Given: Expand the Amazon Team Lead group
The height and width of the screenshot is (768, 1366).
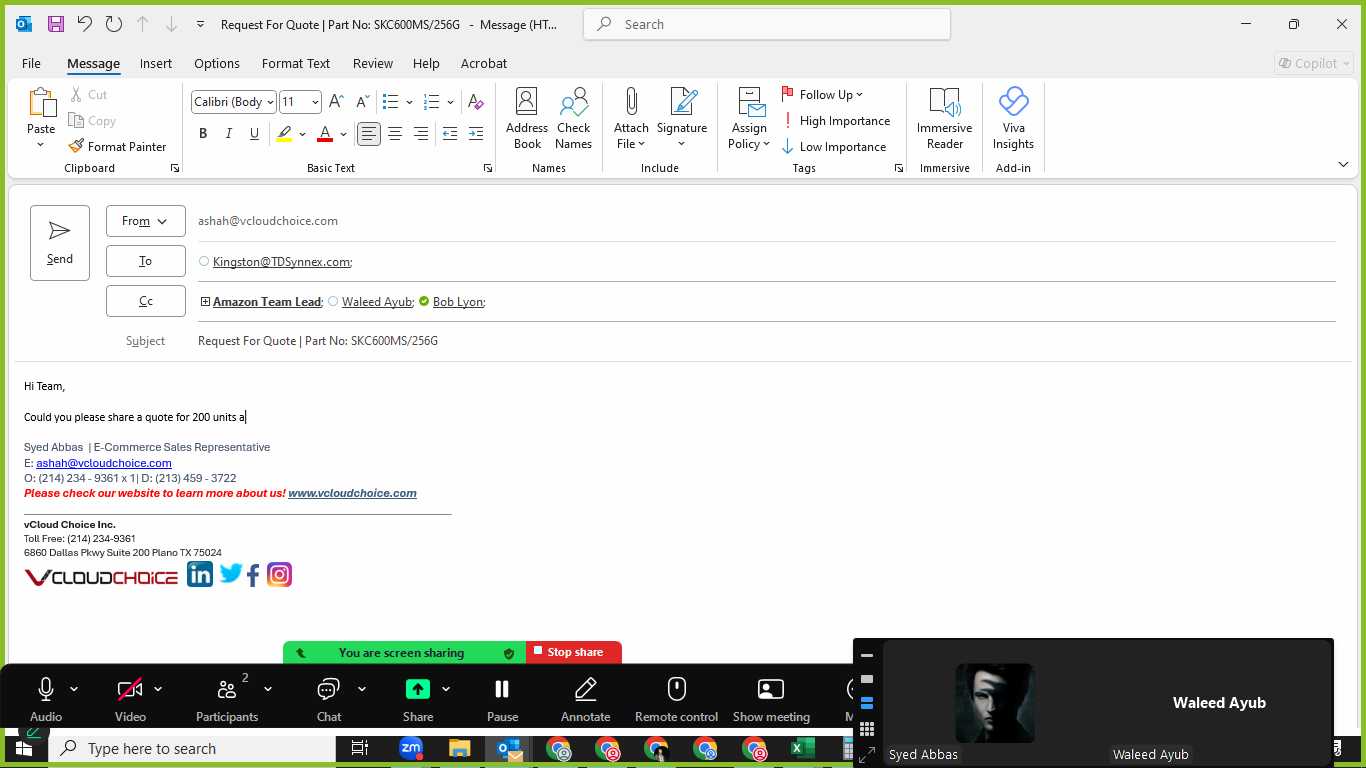Looking at the screenshot, I should point(205,302).
